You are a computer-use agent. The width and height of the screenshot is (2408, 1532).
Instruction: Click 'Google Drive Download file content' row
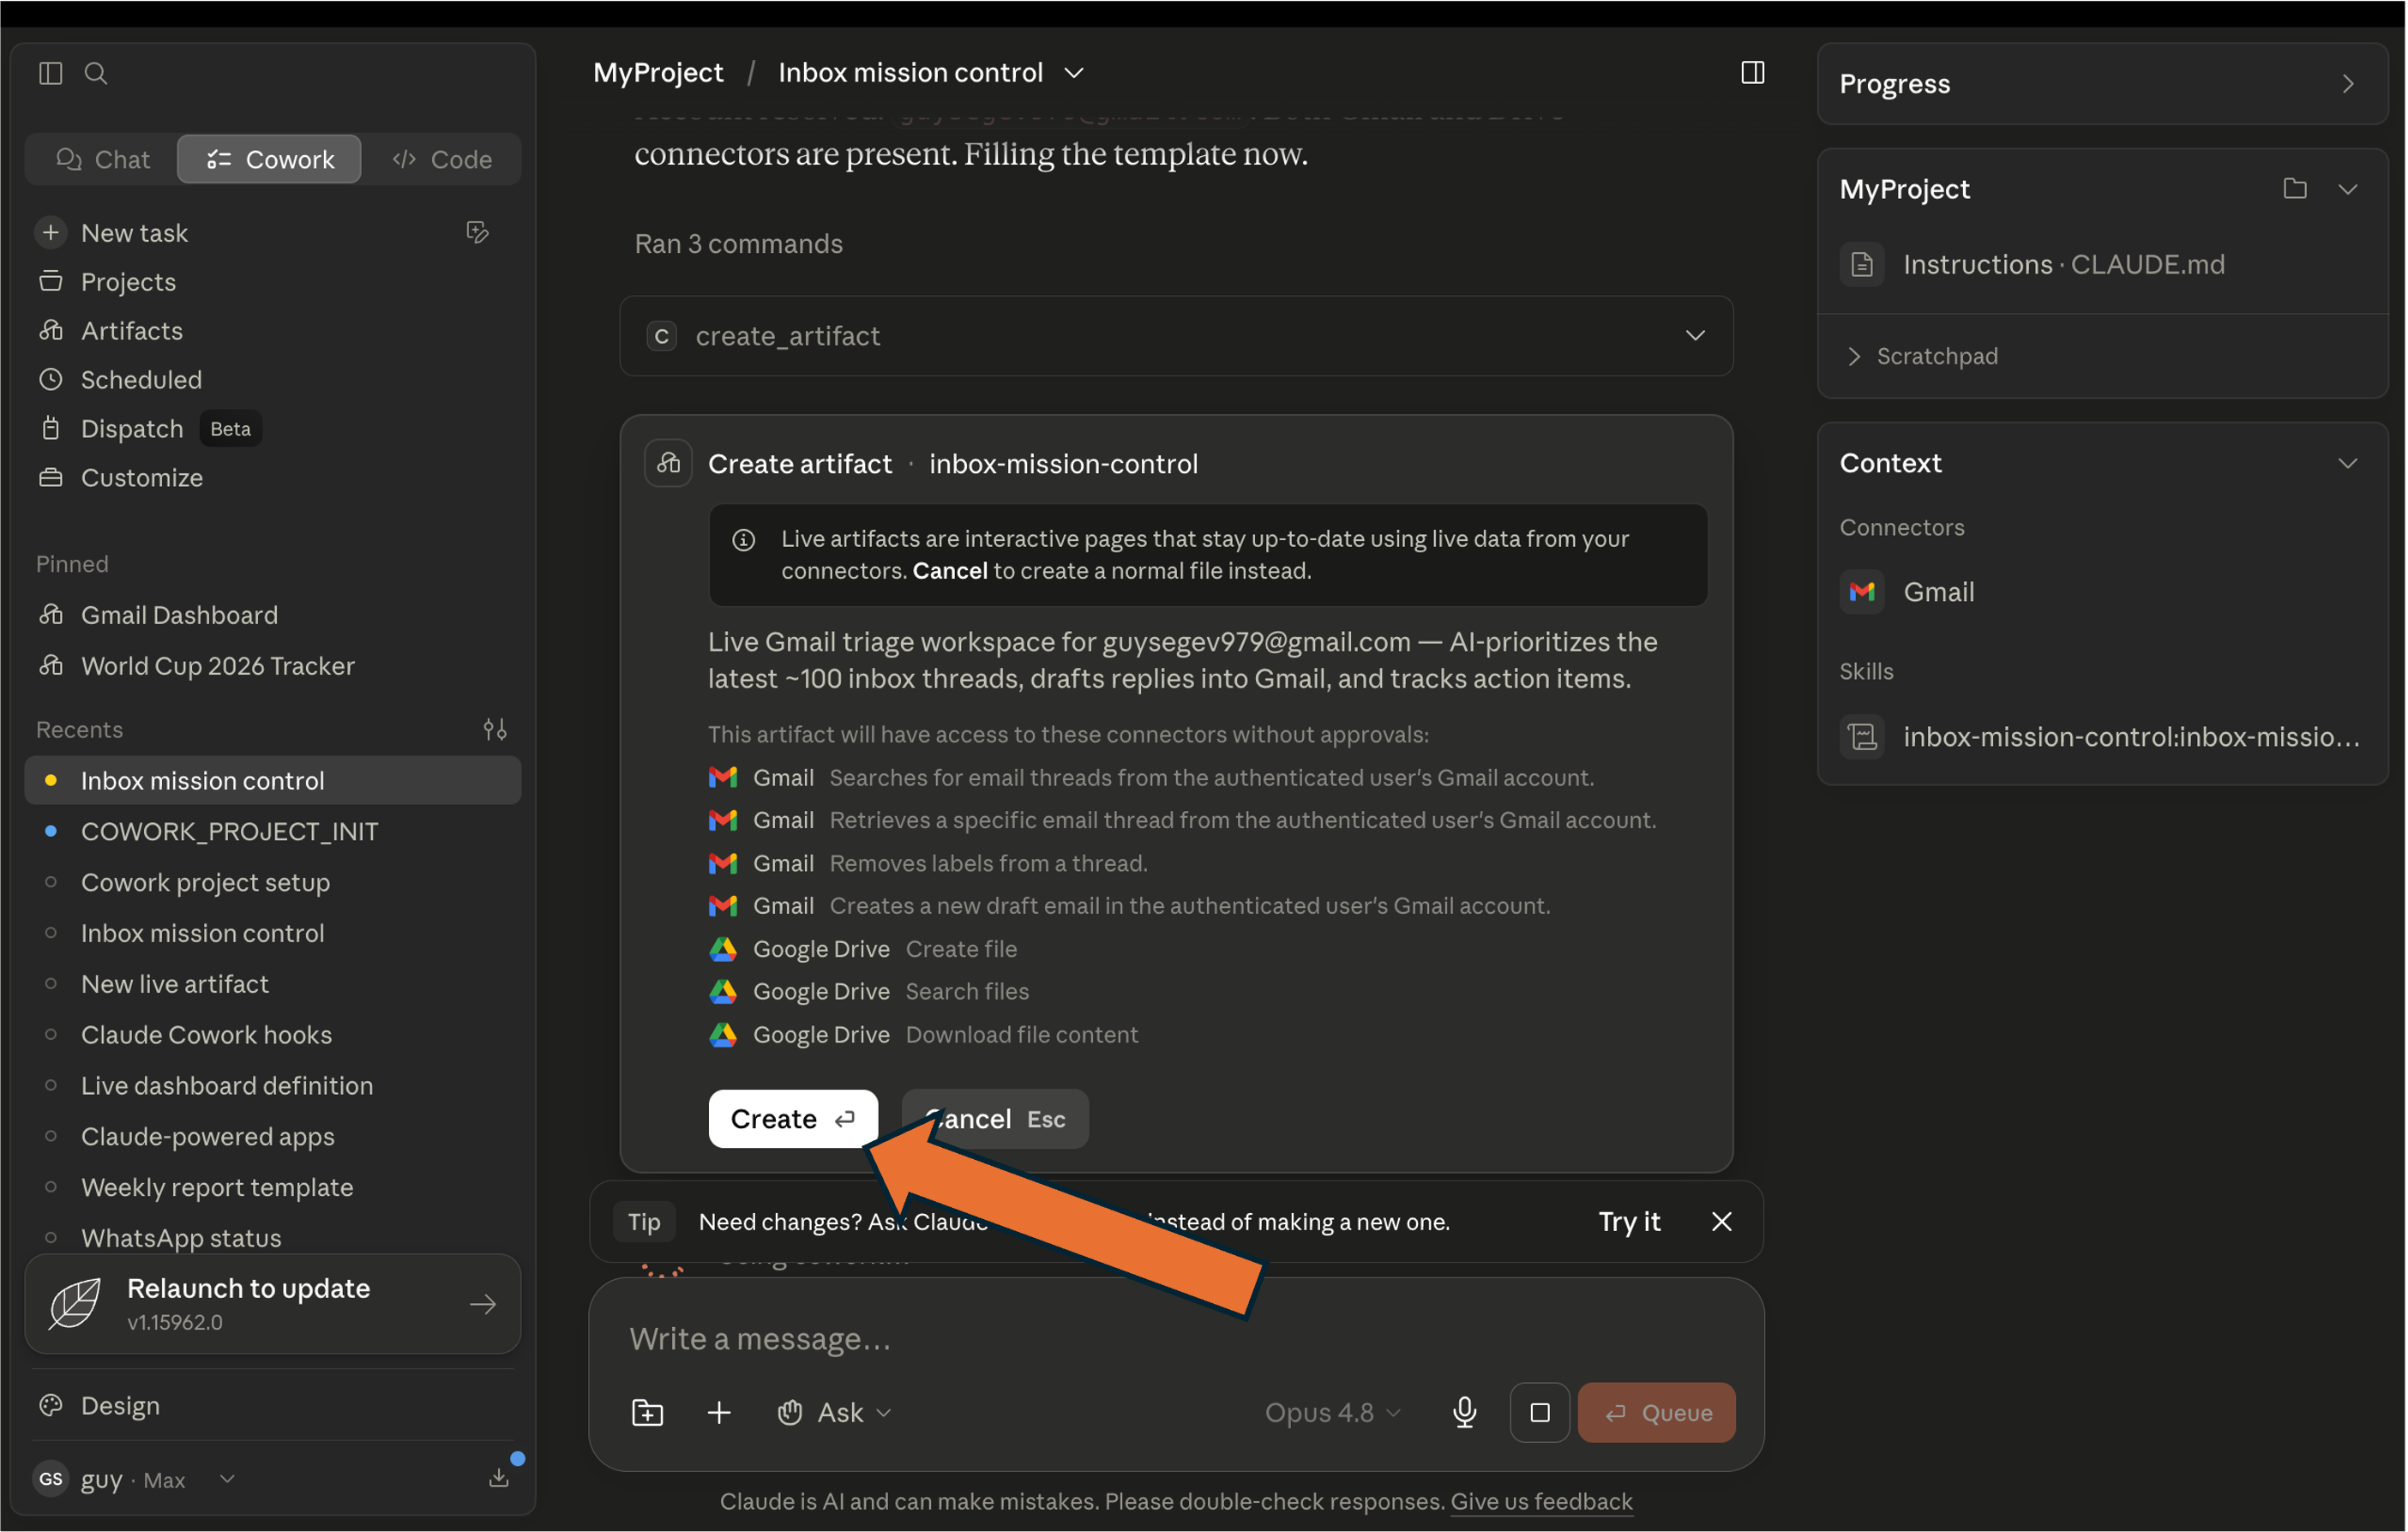(x=923, y=1035)
